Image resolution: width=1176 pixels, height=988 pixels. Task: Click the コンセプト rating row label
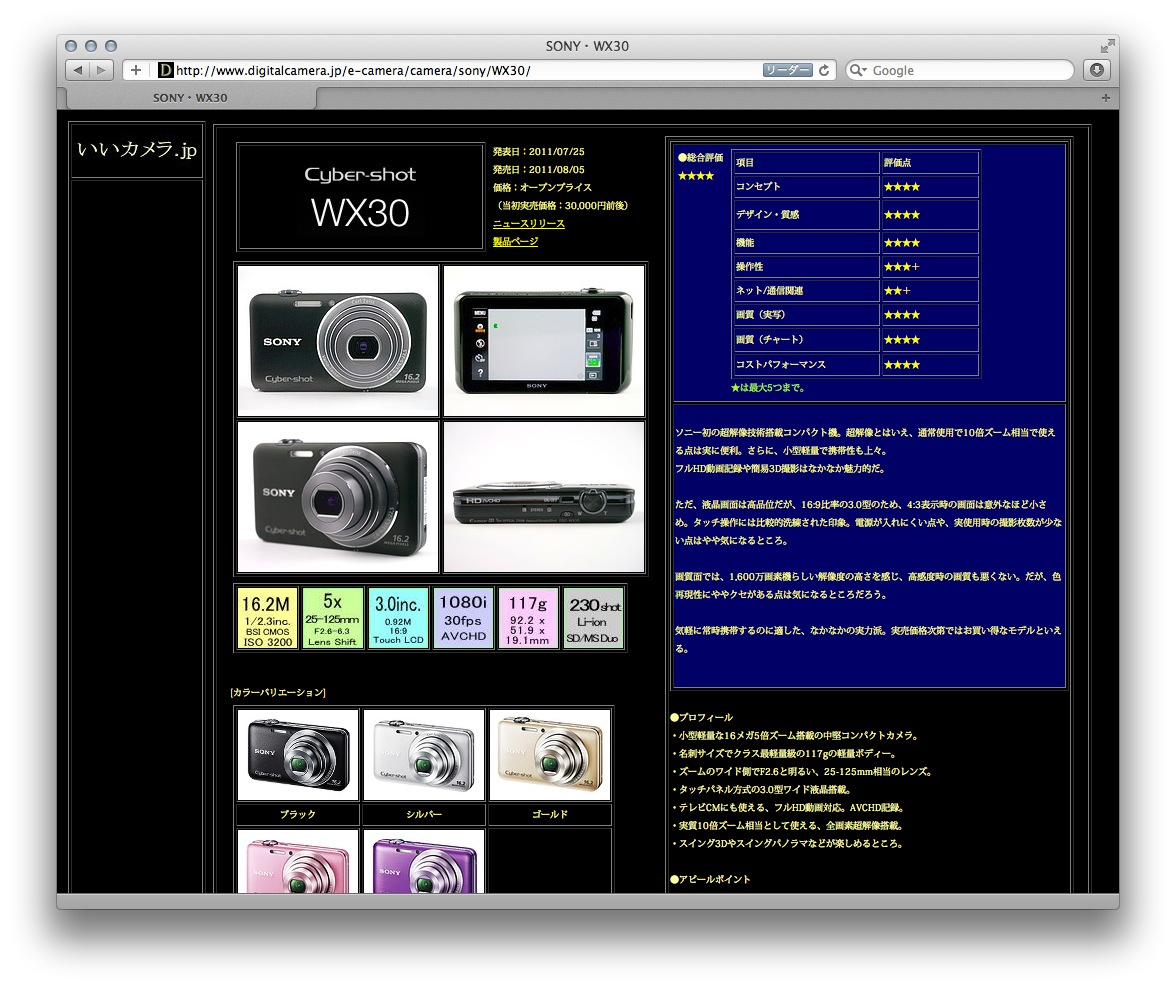pos(758,186)
